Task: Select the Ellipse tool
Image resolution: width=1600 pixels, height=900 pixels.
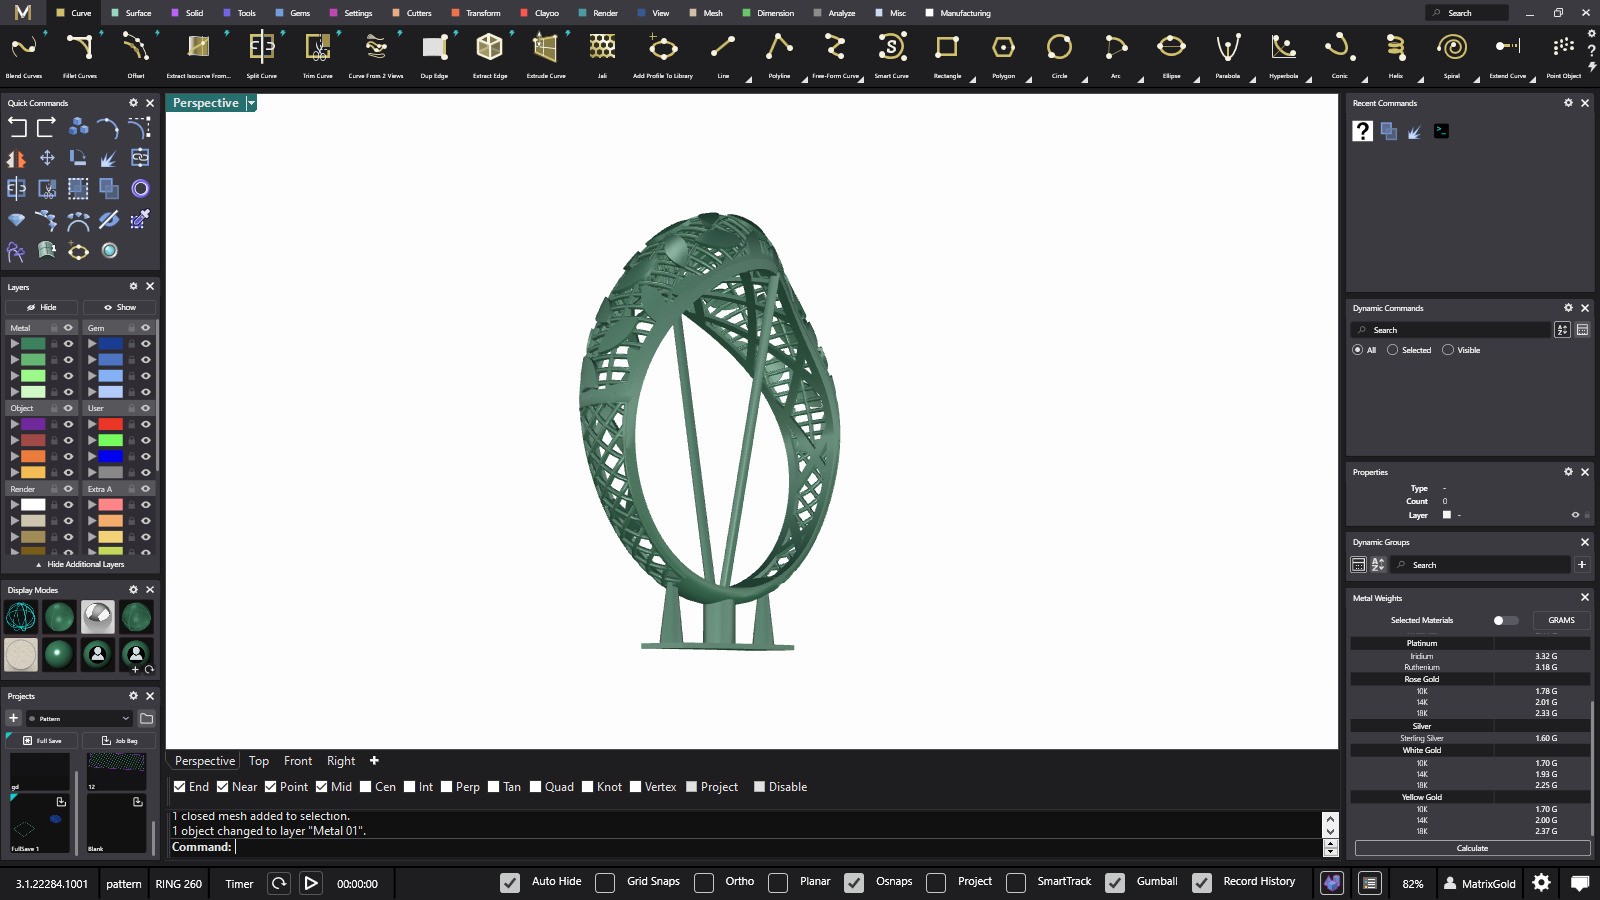Action: point(1171,47)
